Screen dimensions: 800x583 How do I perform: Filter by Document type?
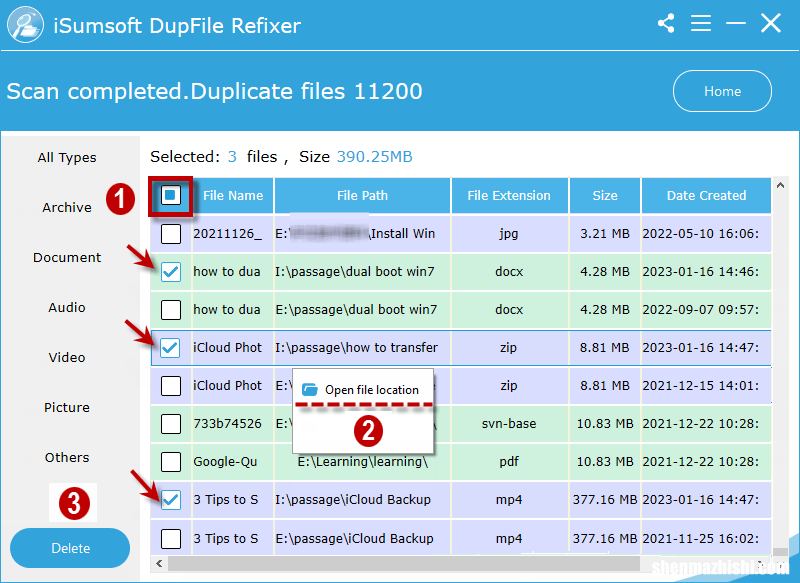[67, 258]
